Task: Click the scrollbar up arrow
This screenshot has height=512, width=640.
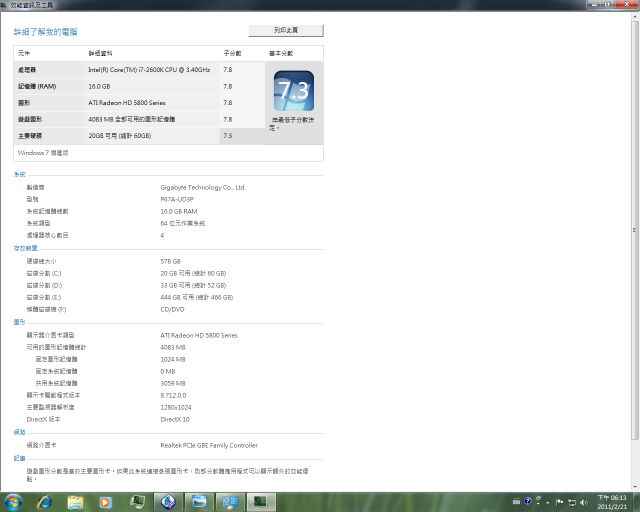Action: (635, 16)
